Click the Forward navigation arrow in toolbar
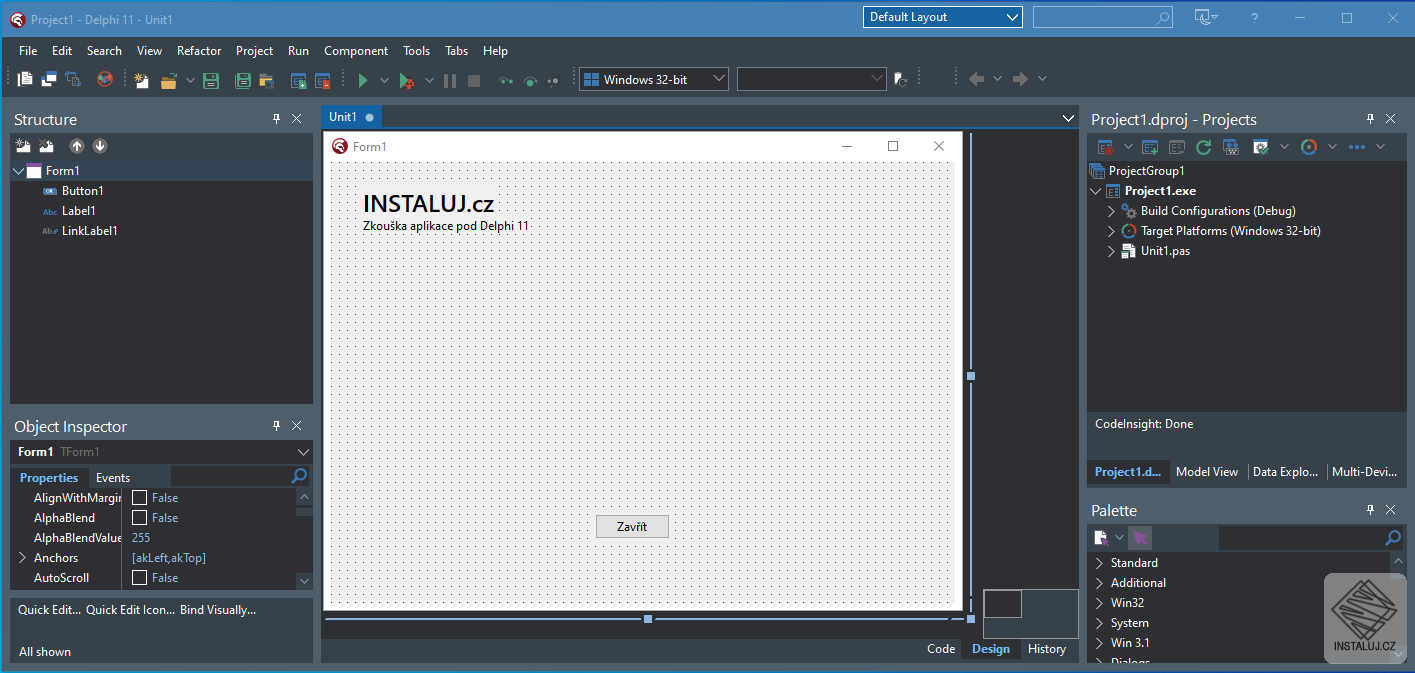 [1020, 79]
